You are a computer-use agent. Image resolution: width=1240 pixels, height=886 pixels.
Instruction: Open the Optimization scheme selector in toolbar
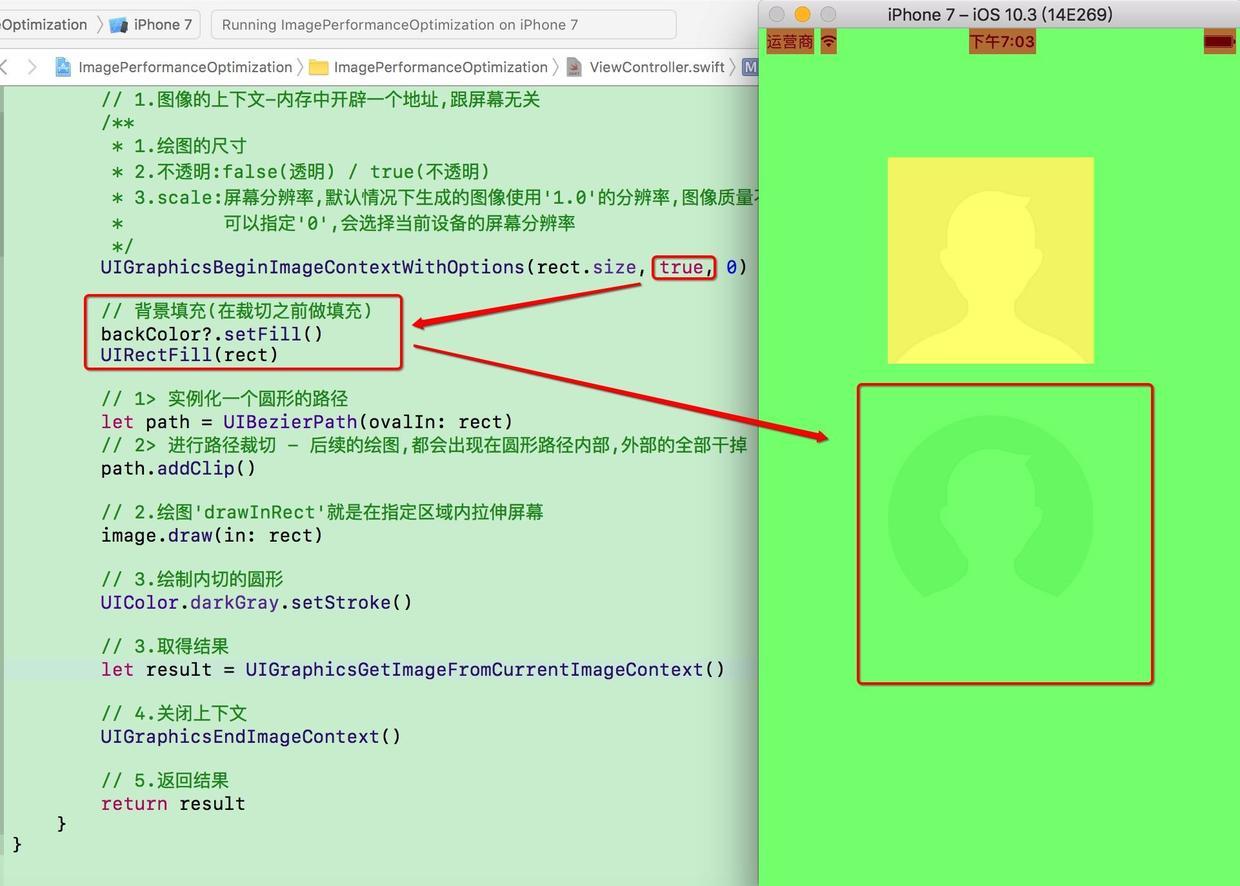pyautogui.click(x=43, y=24)
